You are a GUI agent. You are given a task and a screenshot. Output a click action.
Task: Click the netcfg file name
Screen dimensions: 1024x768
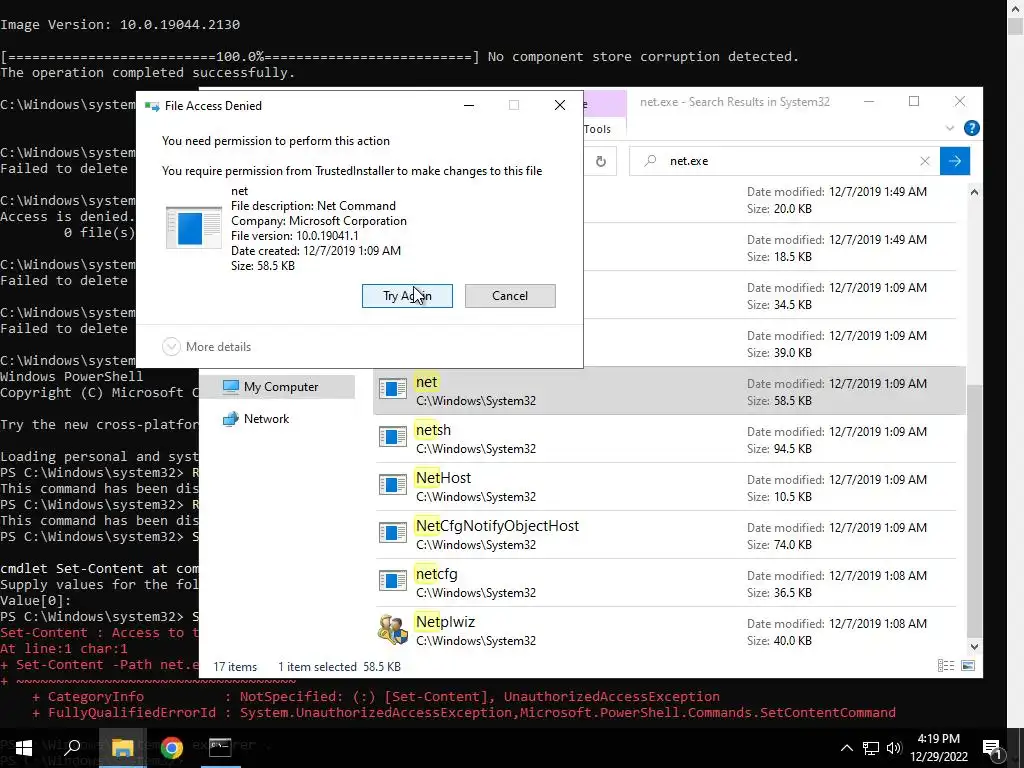[x=436, y=574]
